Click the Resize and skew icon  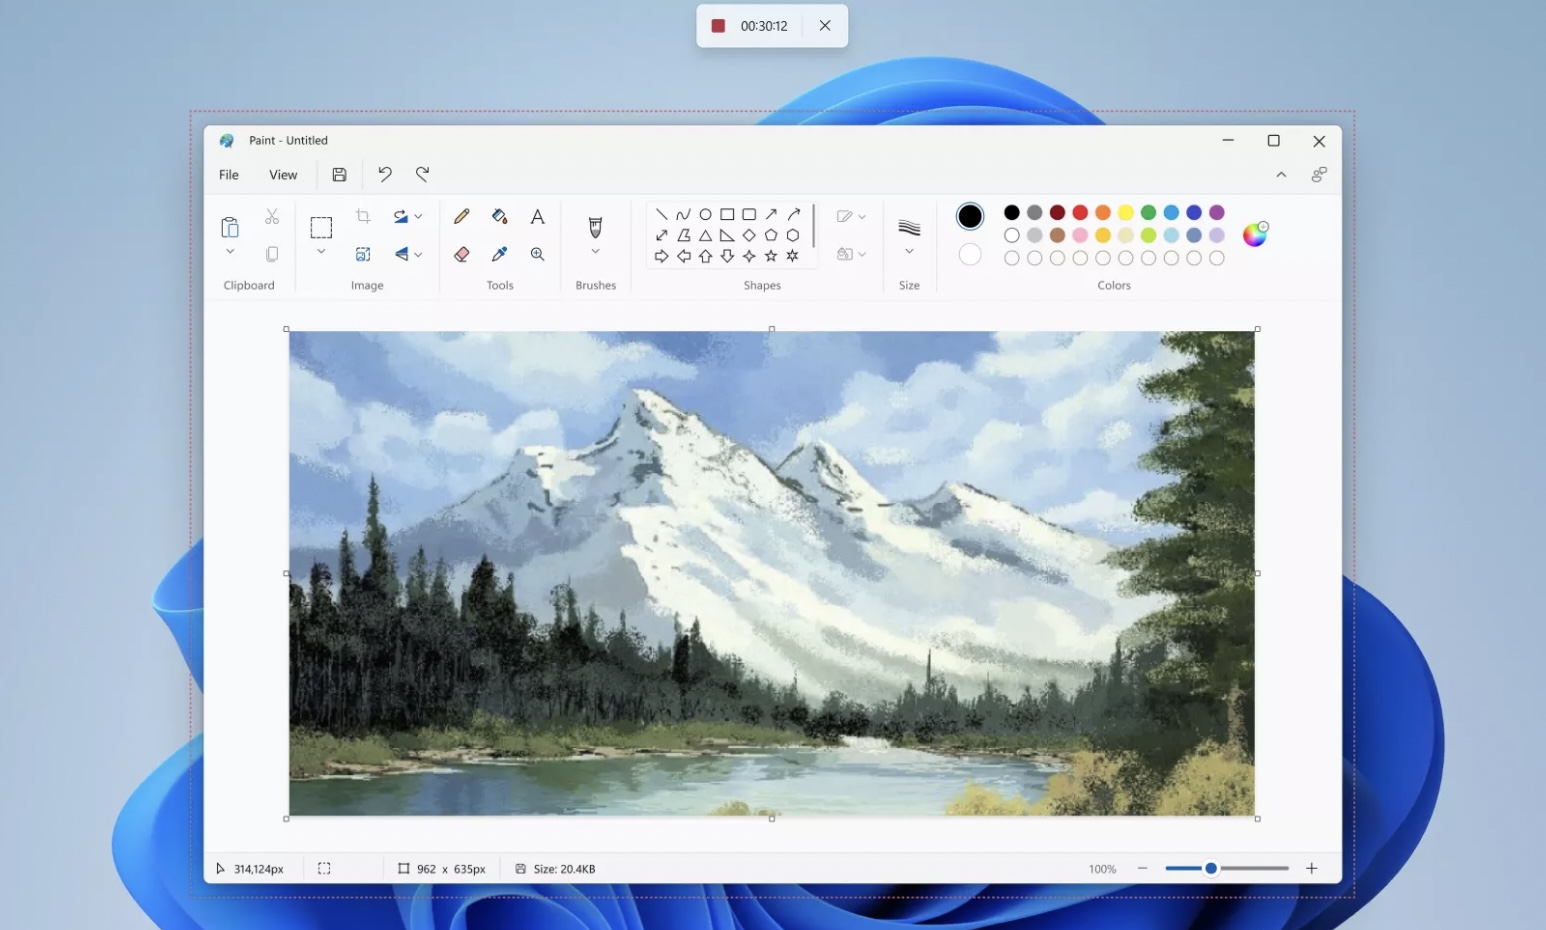363,254
